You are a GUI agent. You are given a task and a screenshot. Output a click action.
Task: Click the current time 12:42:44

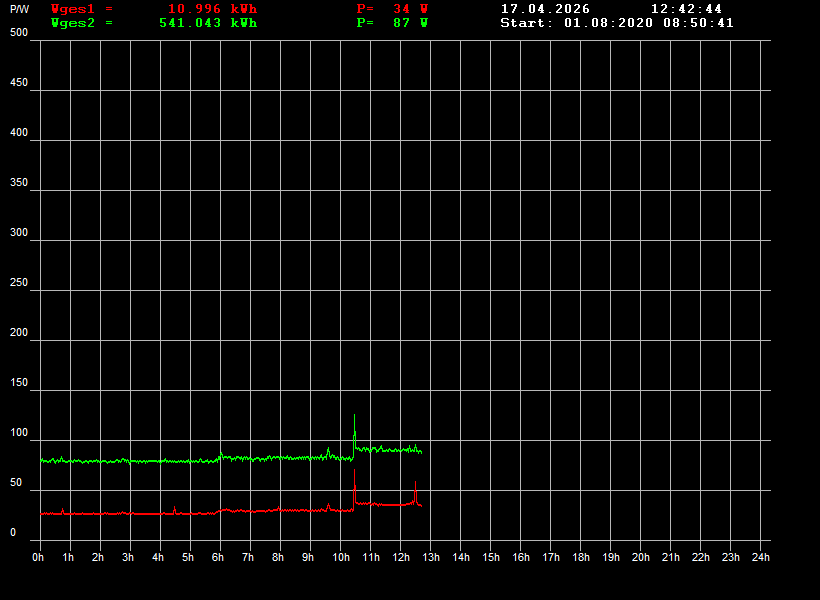[x=686, y=9]
